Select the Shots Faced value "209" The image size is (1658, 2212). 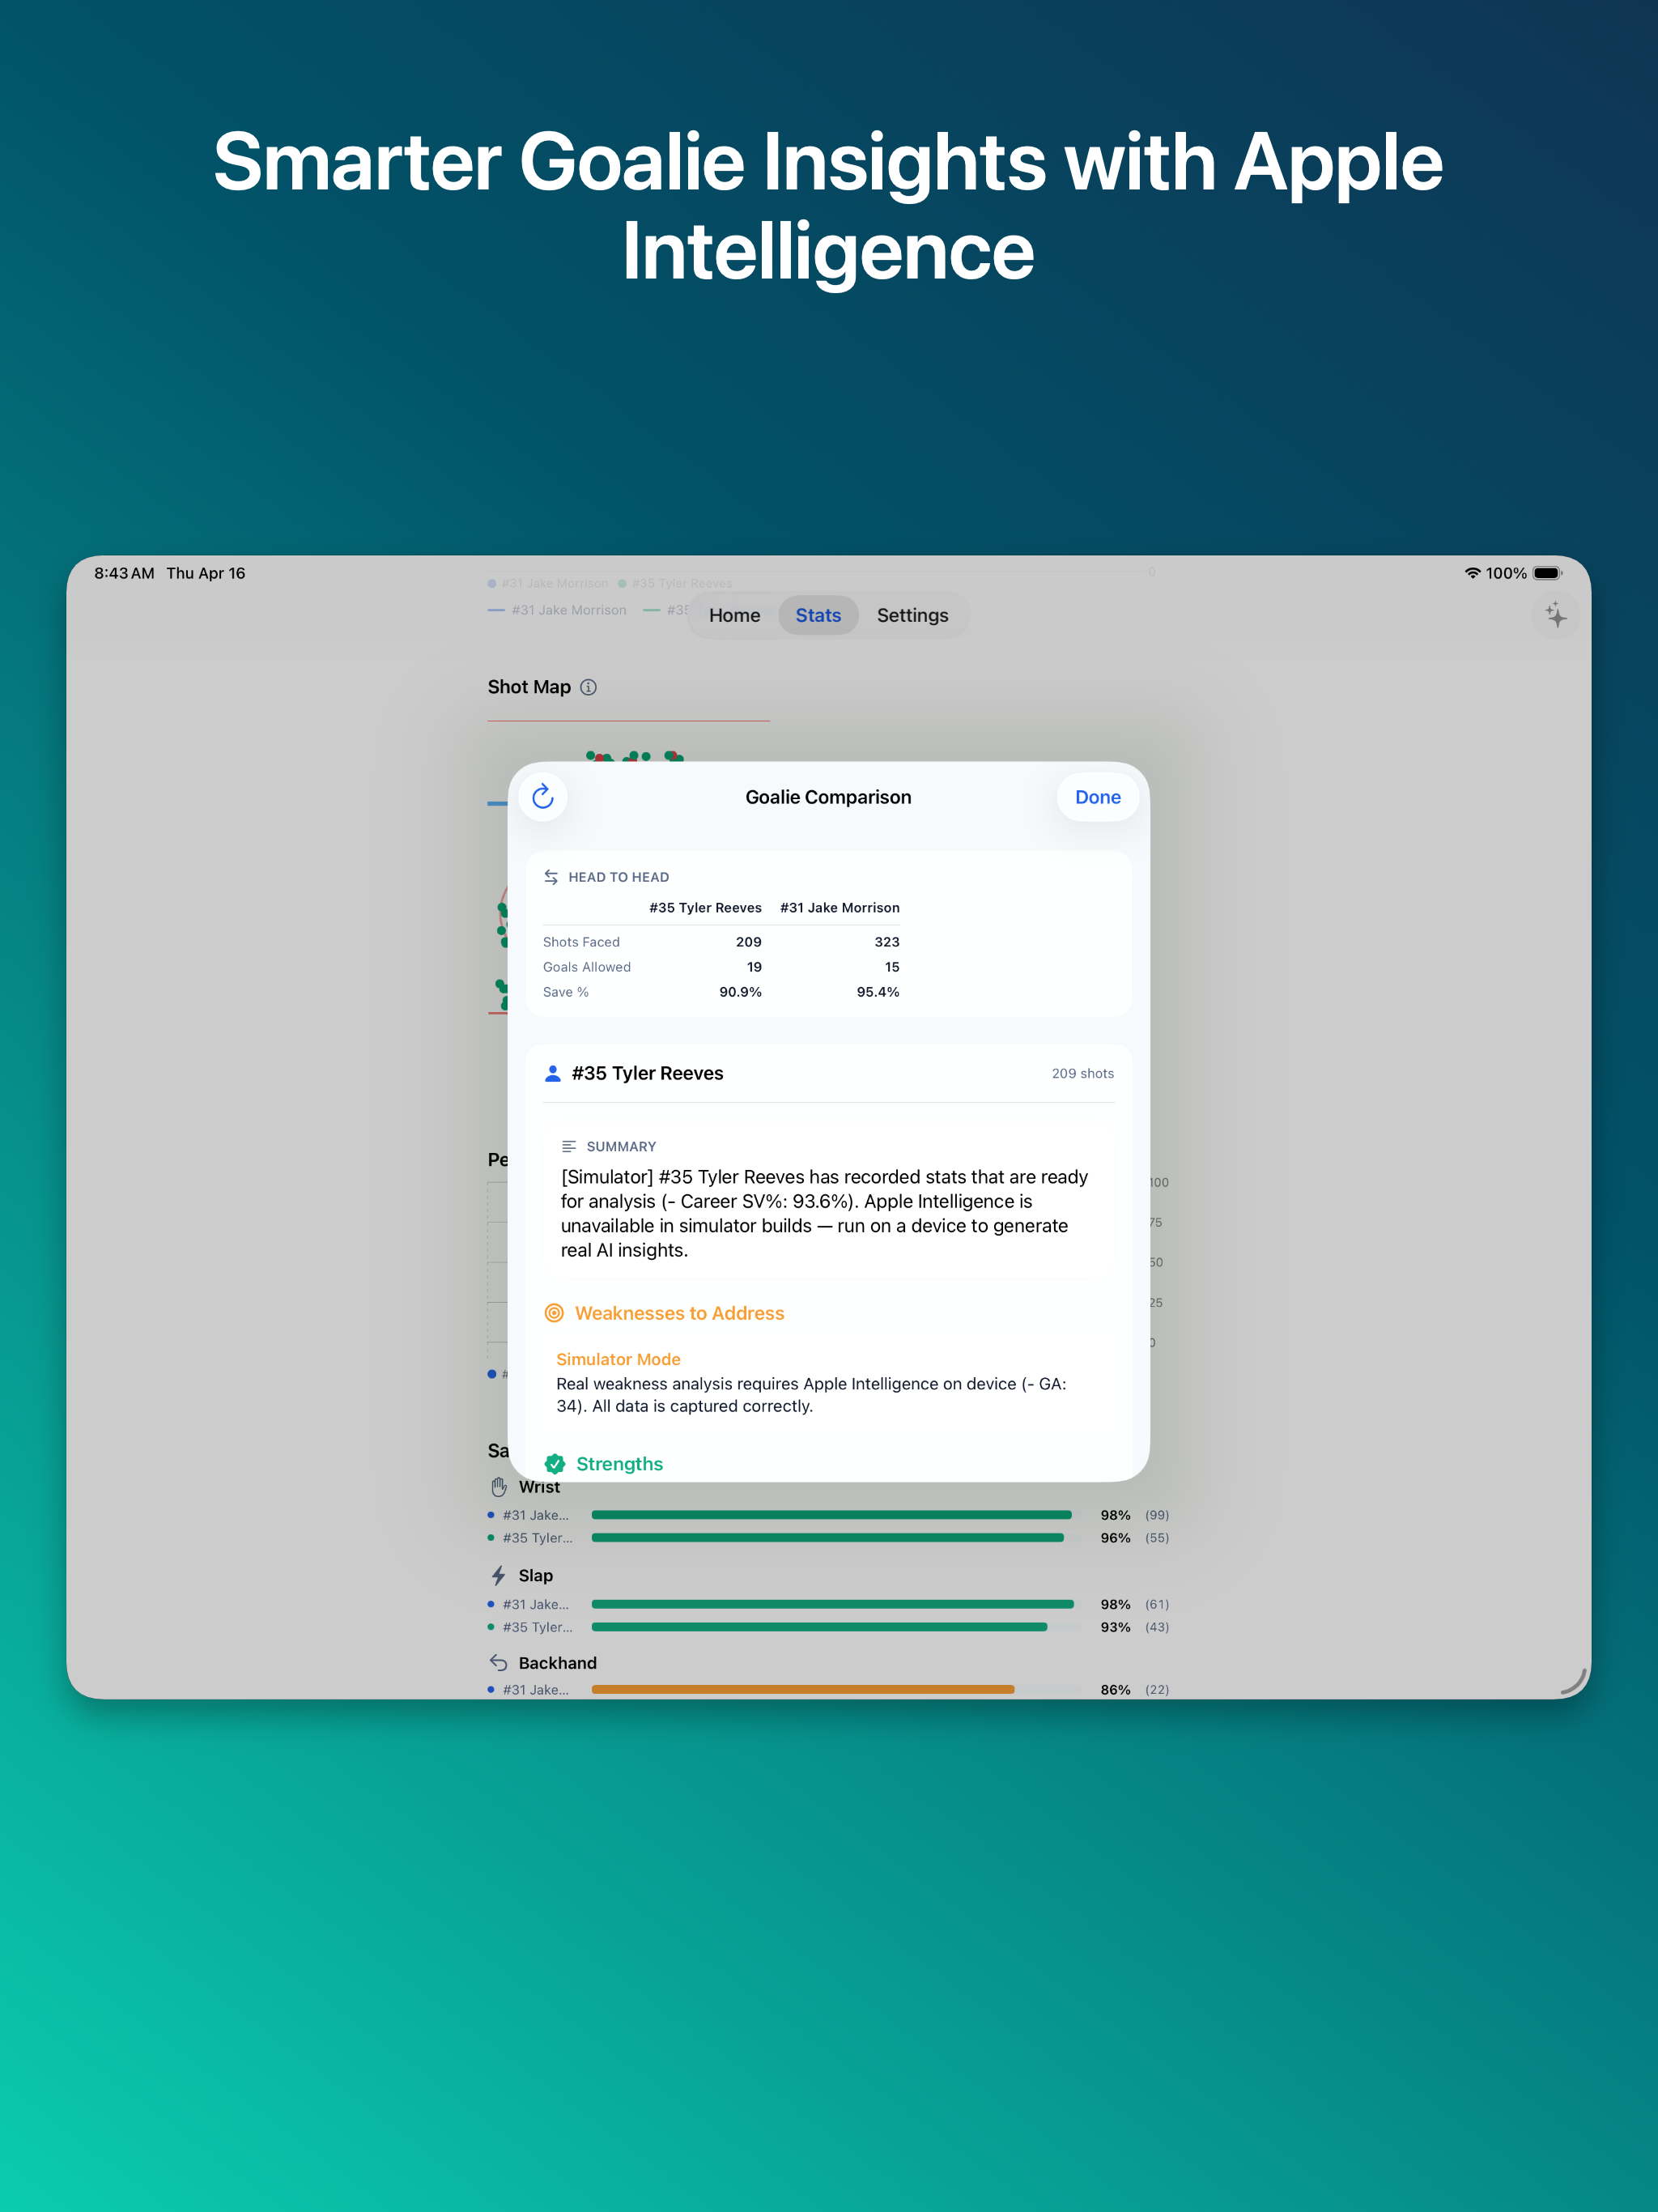[x=749, y=942]
